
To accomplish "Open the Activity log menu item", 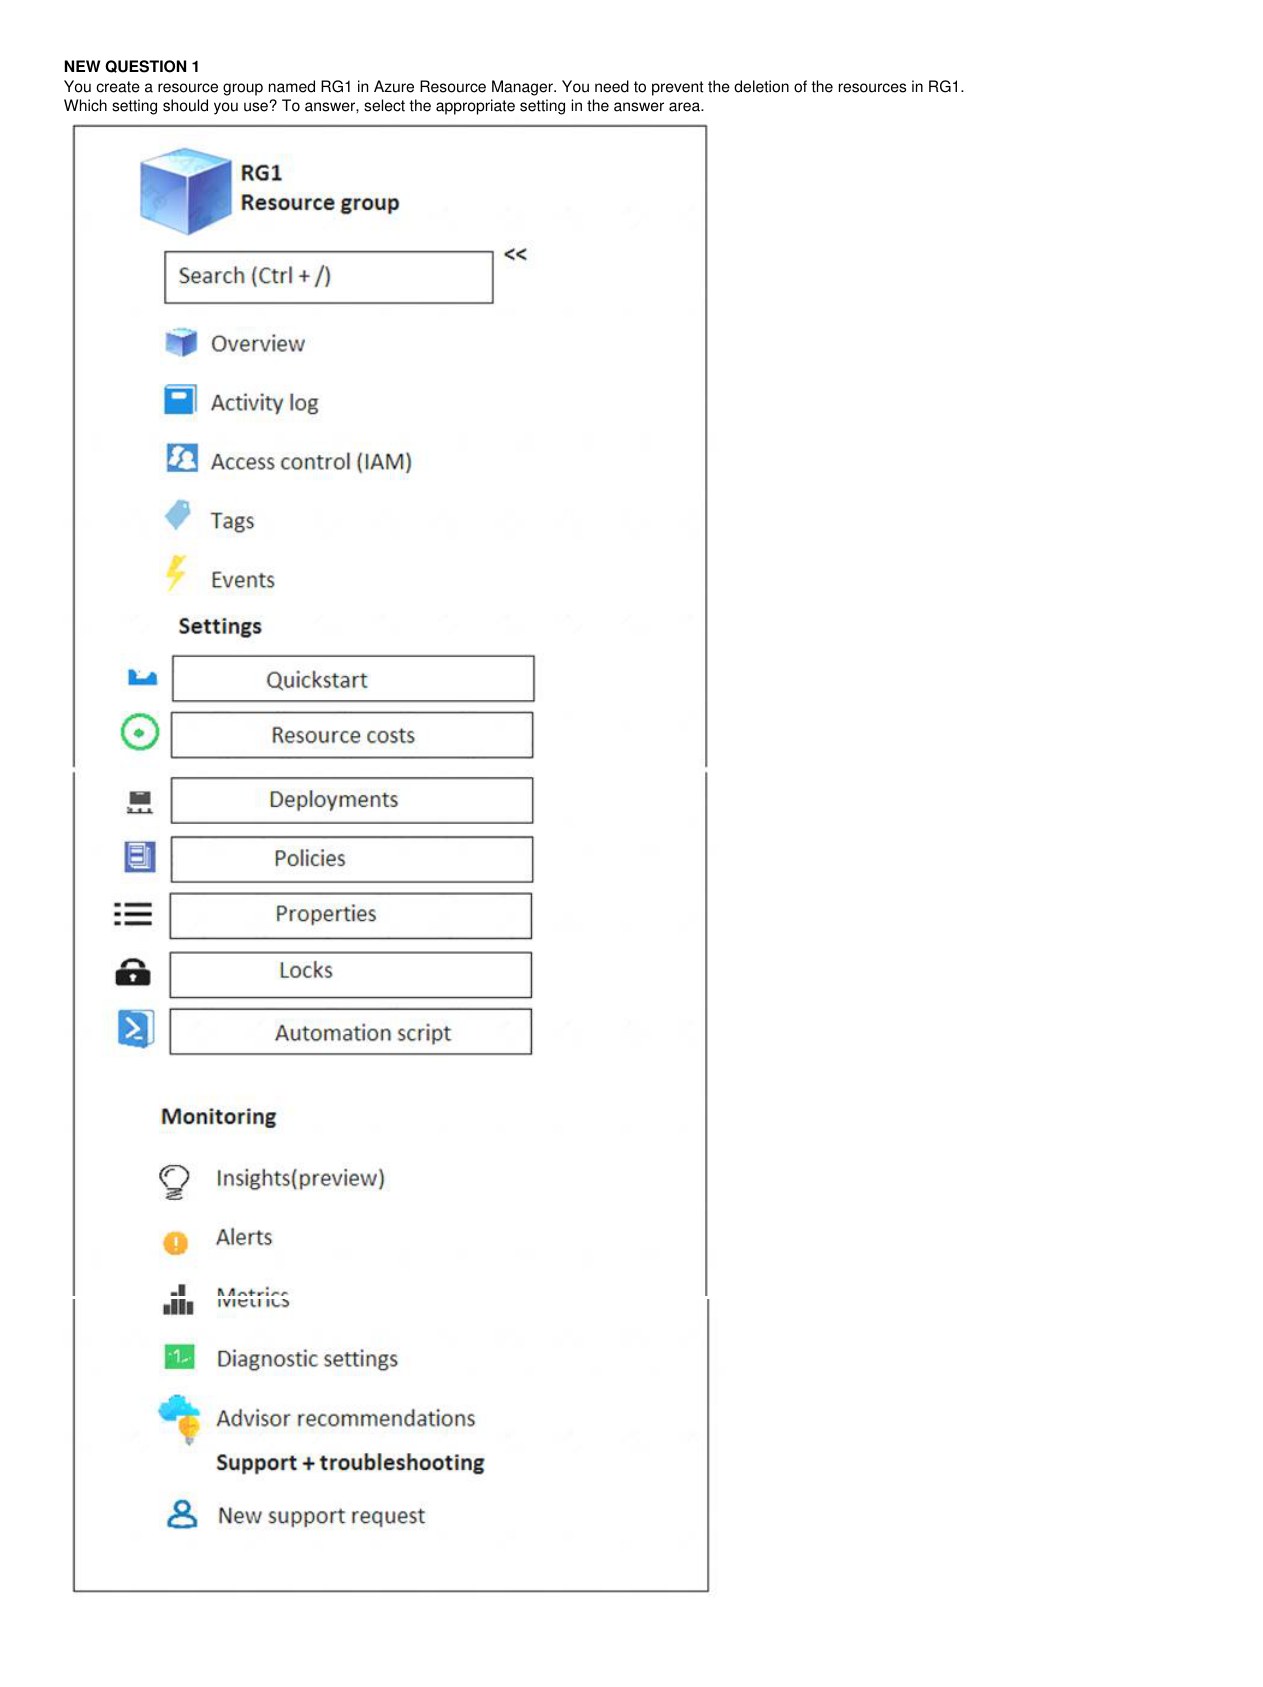I will click(x=264, y=402).
